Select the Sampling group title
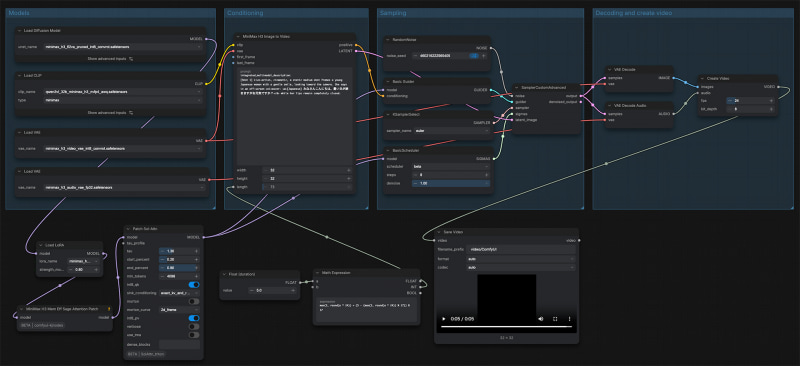Viewport: 800px width, 366px height. coord(392,13)
